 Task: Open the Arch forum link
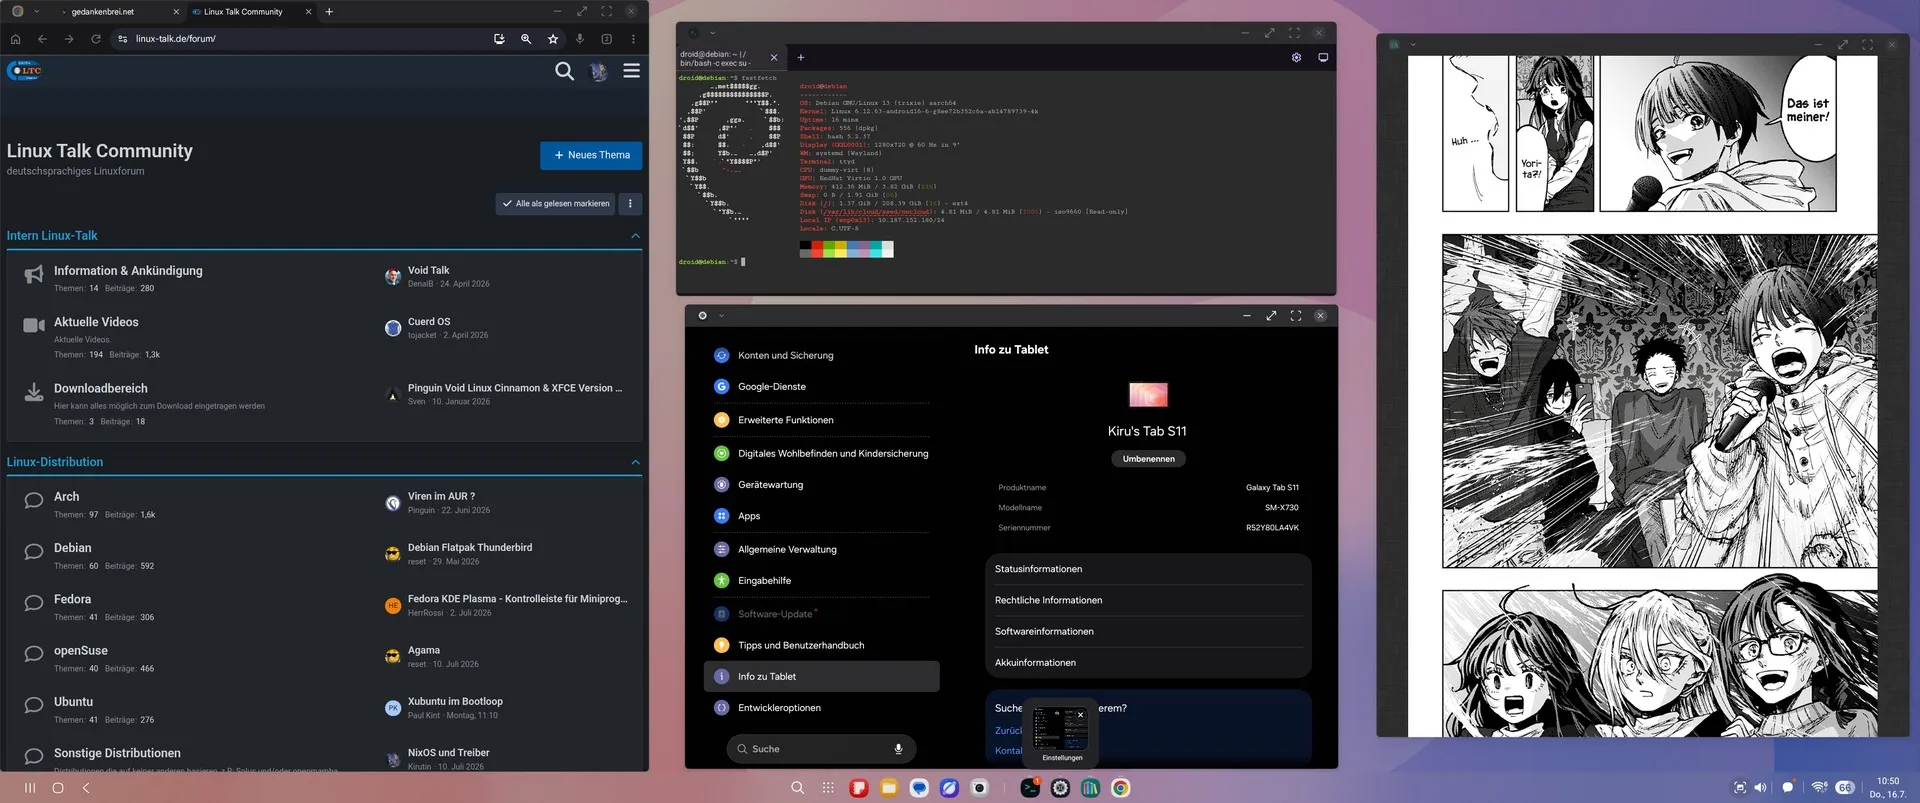coord(67,497)
